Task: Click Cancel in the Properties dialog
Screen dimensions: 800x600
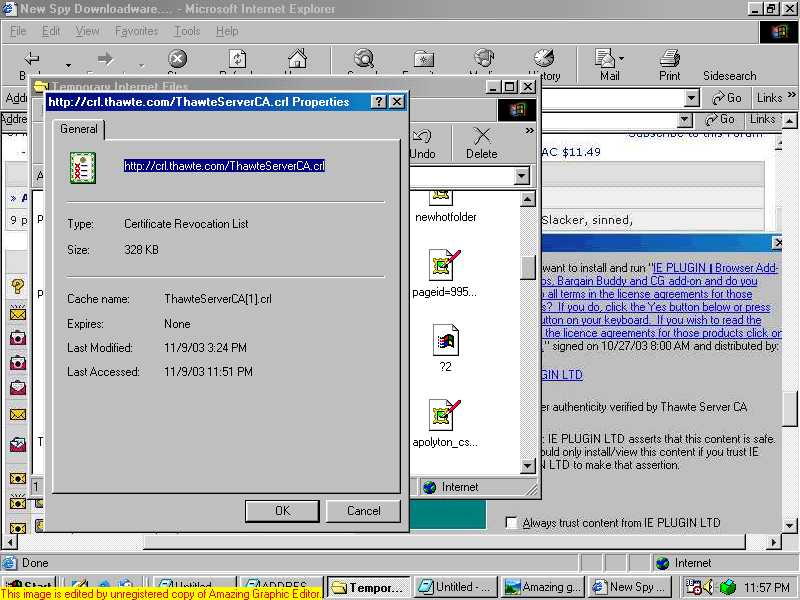Action: click(363, 511)
